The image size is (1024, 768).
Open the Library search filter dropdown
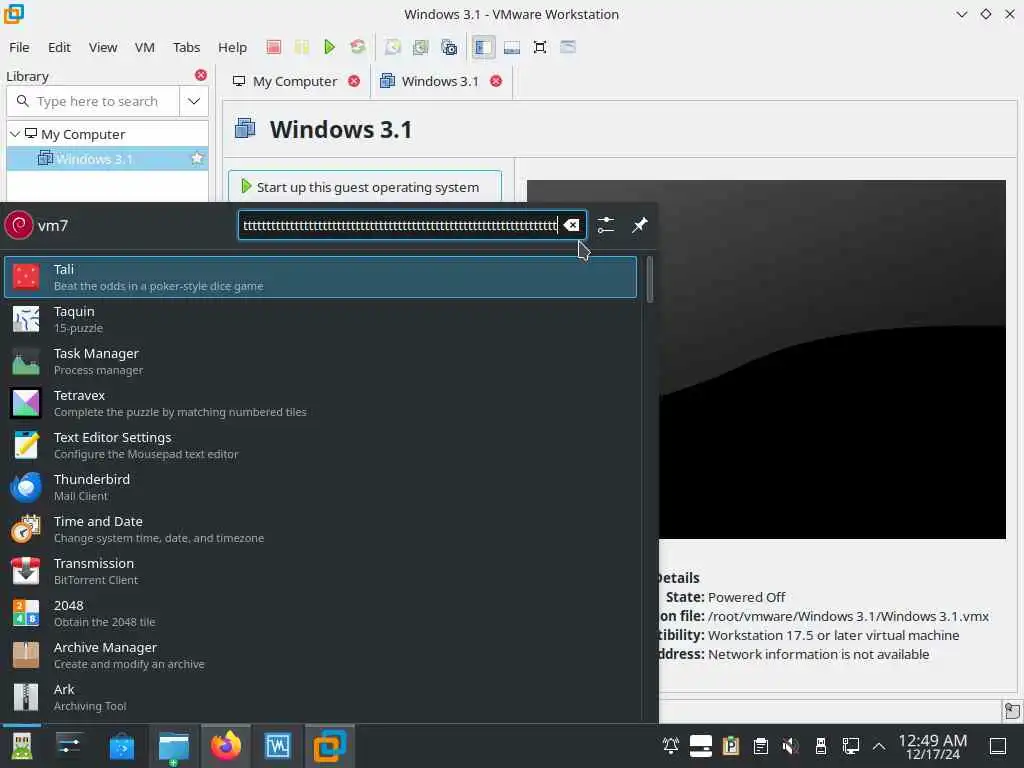[x=194, y=101]
